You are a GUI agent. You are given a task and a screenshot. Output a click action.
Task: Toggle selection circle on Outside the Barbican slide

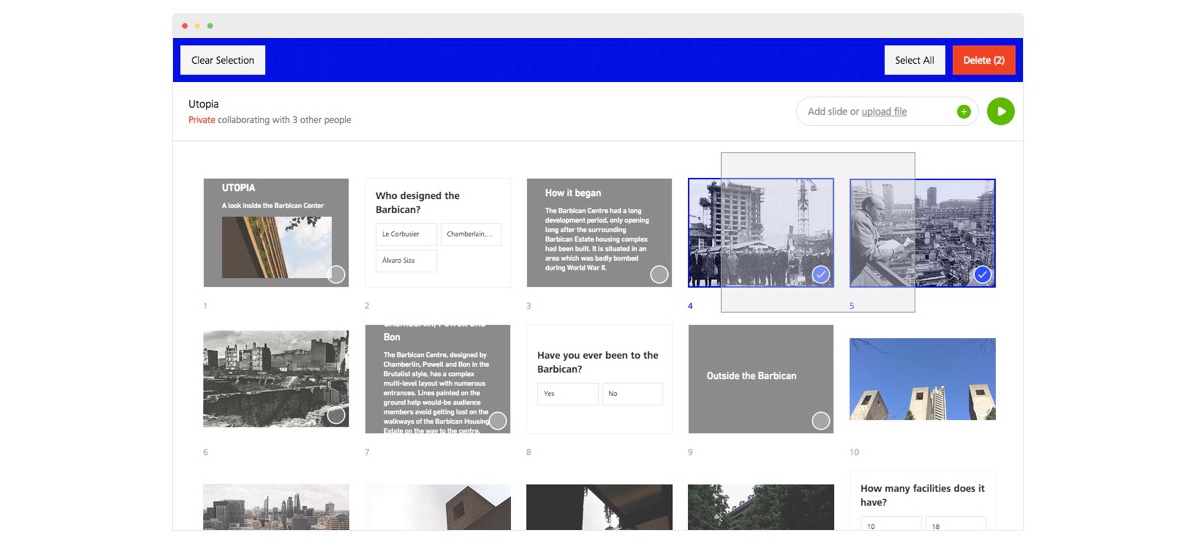[x=821, y=421]
